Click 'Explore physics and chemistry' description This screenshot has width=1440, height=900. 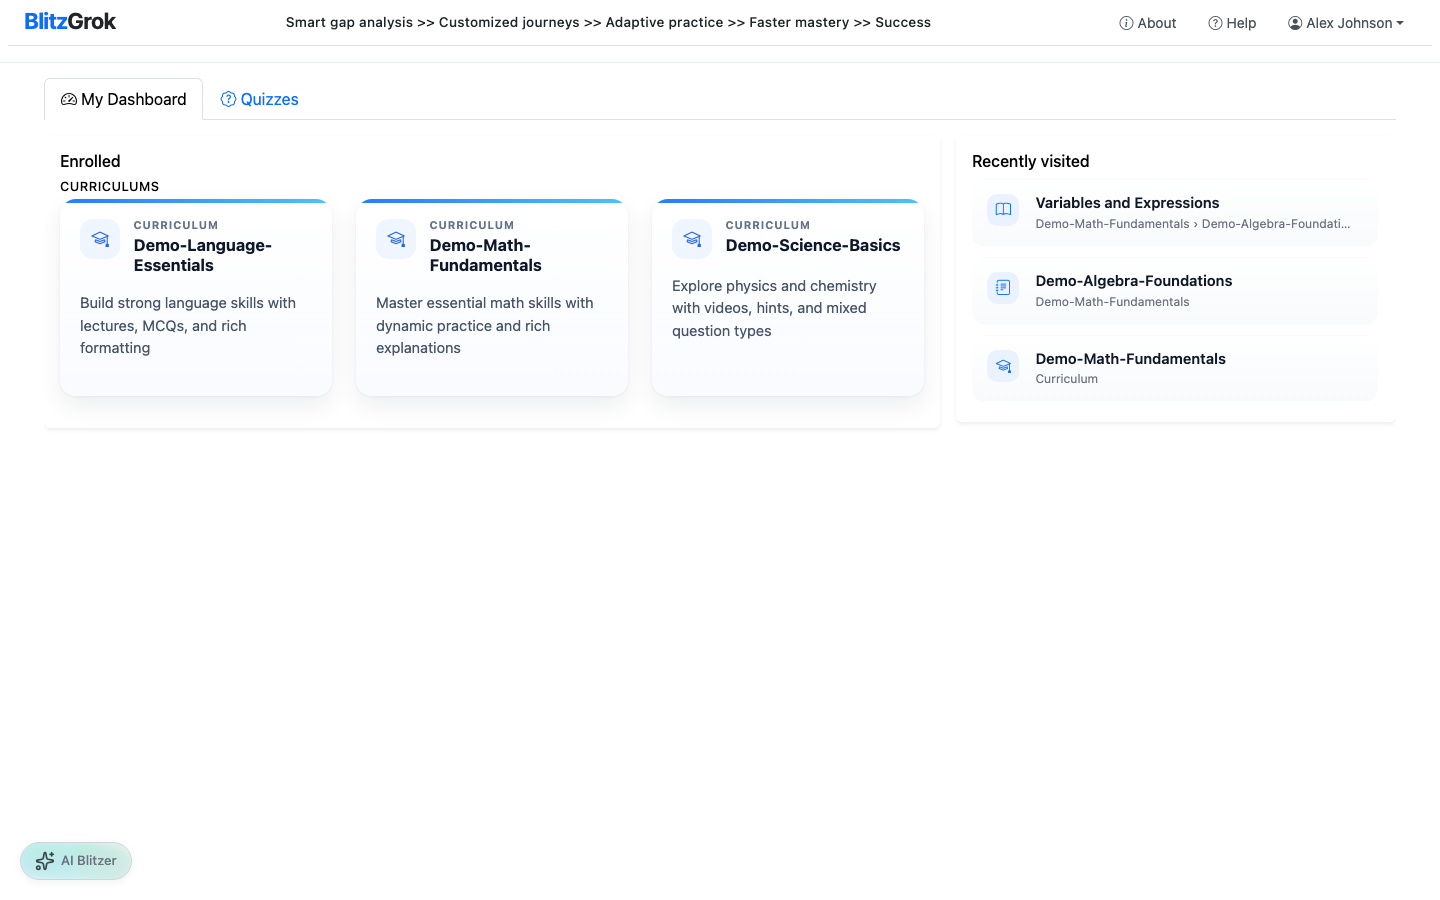[x=774, y=309]
